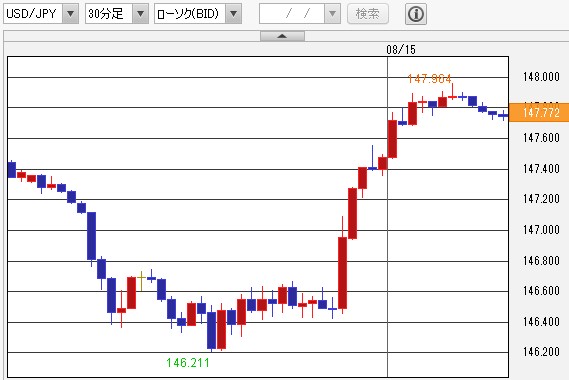The width and height of the screenshot is (569, 380).
Task: Click the 146.800 price axis label
Action: click(x=541, y=260)
